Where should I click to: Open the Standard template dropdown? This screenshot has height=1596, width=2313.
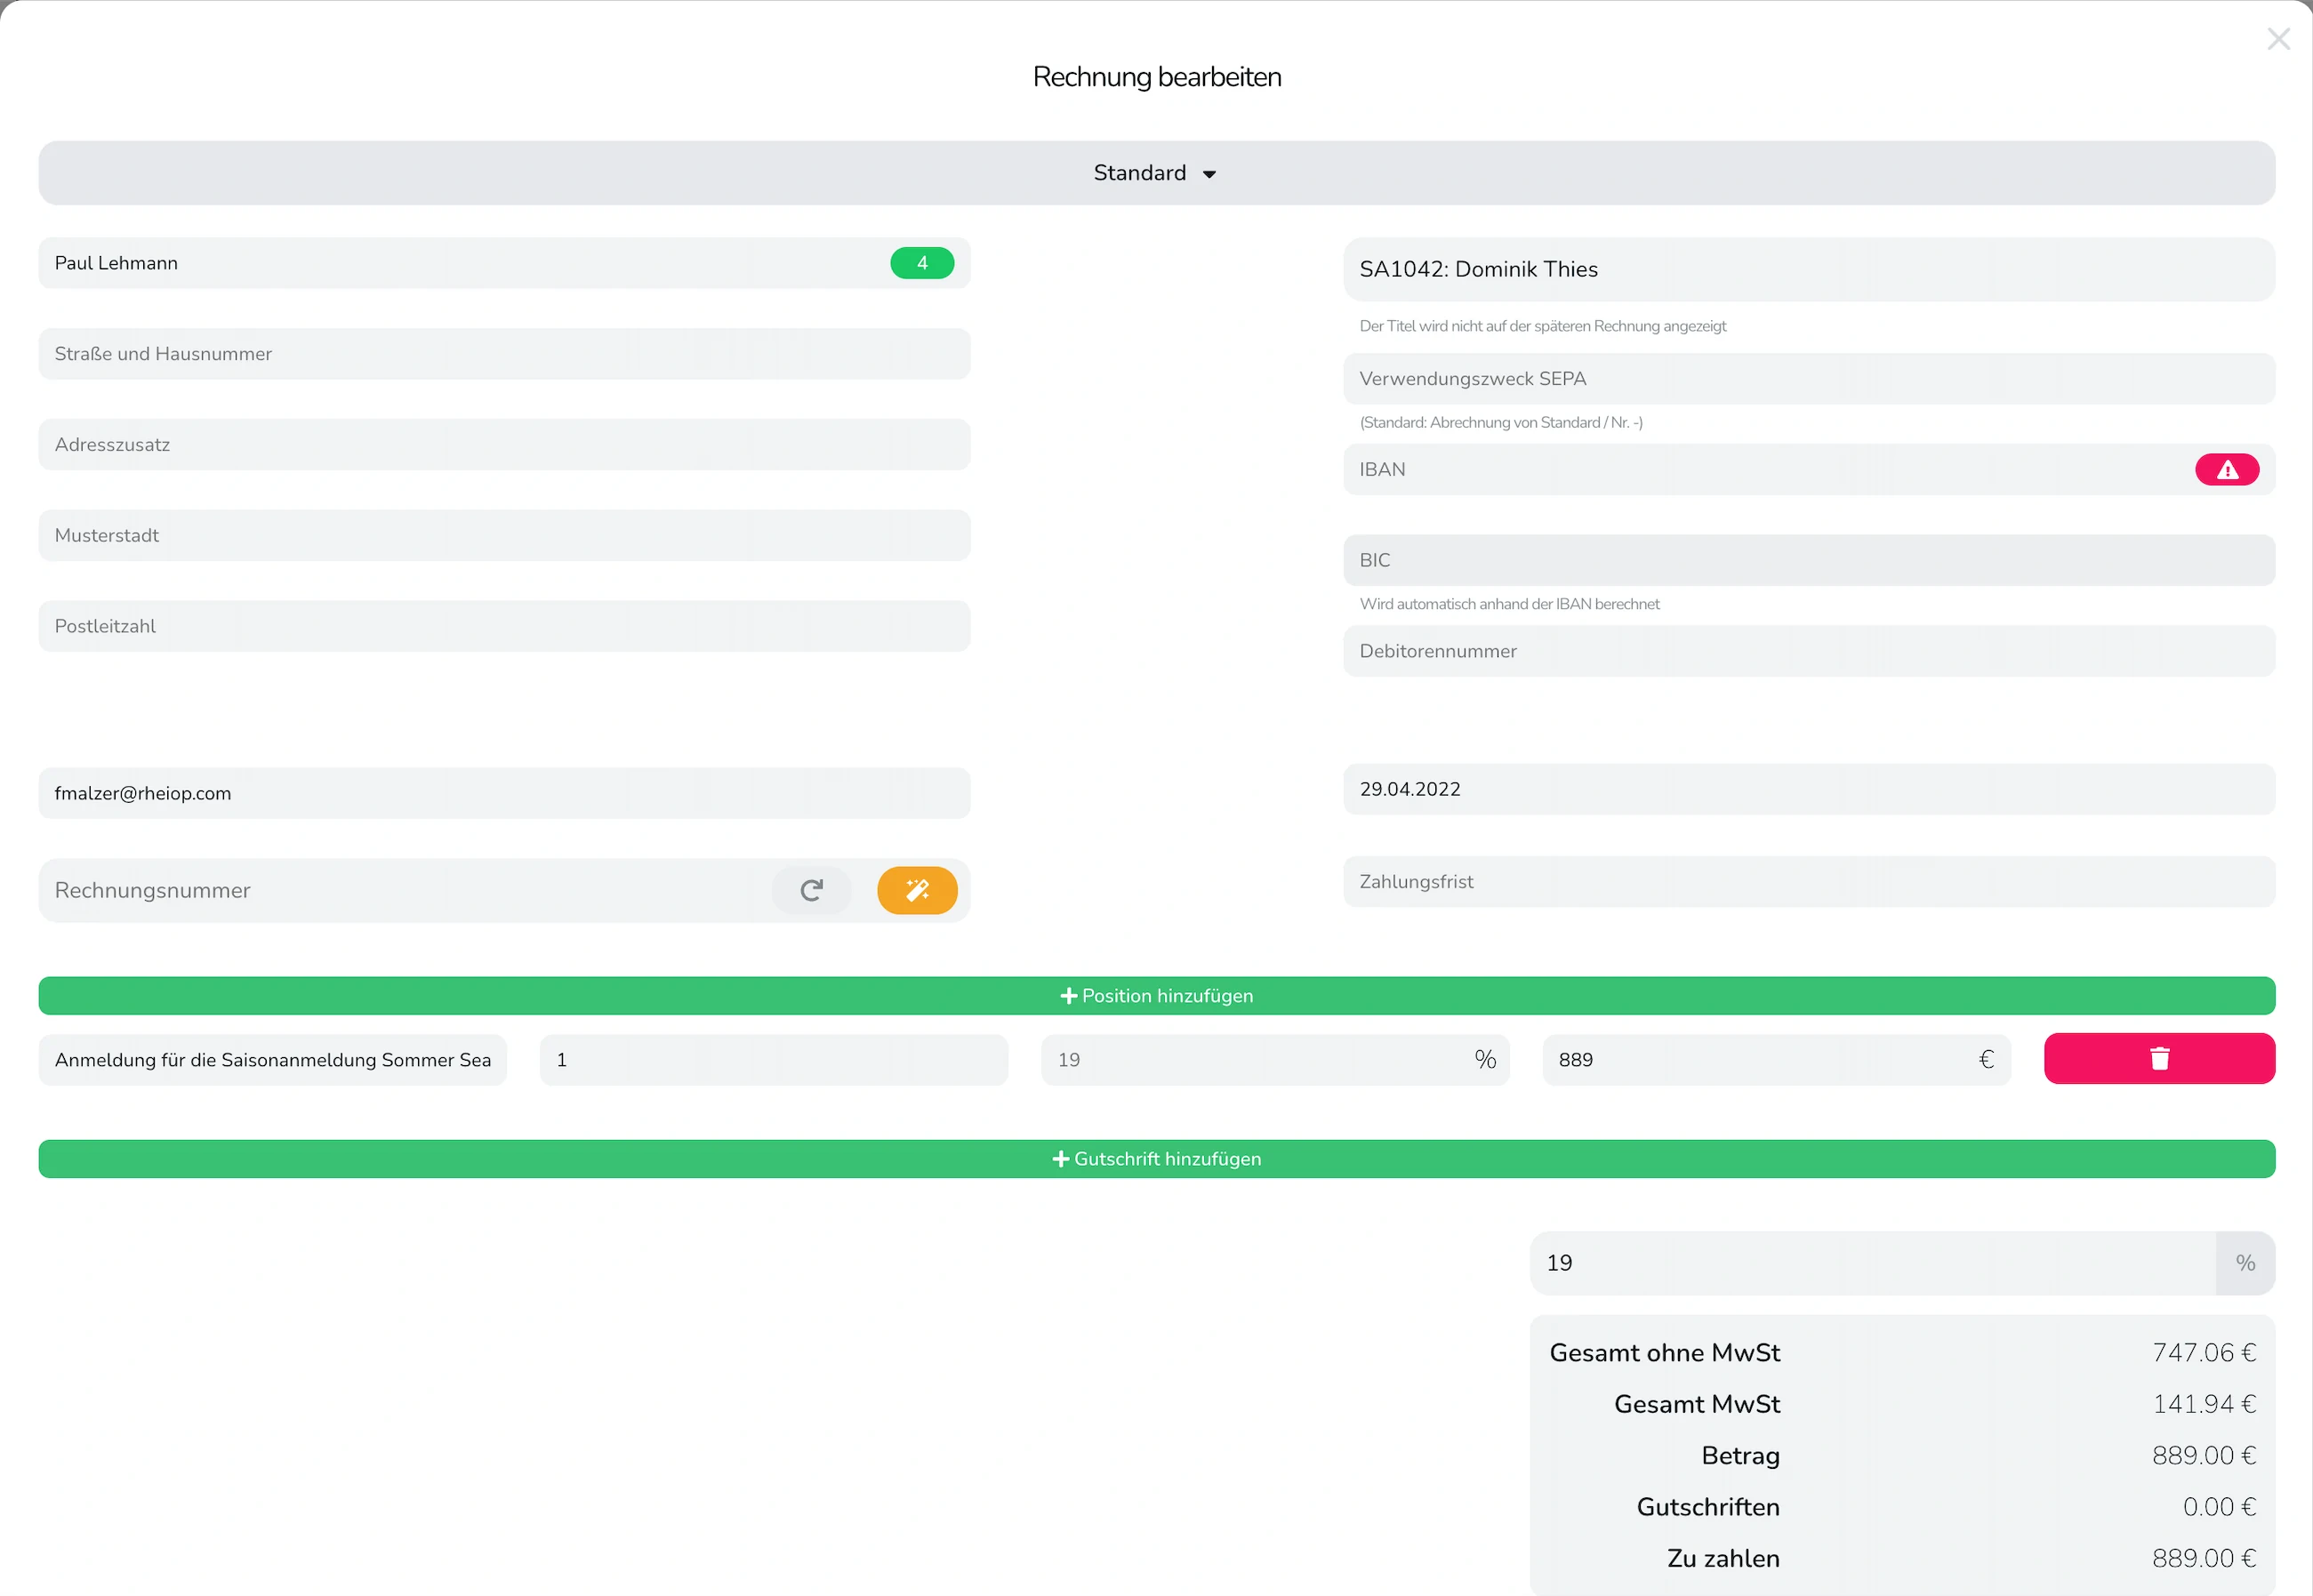pyautogui.click(x=1155, y=173)
